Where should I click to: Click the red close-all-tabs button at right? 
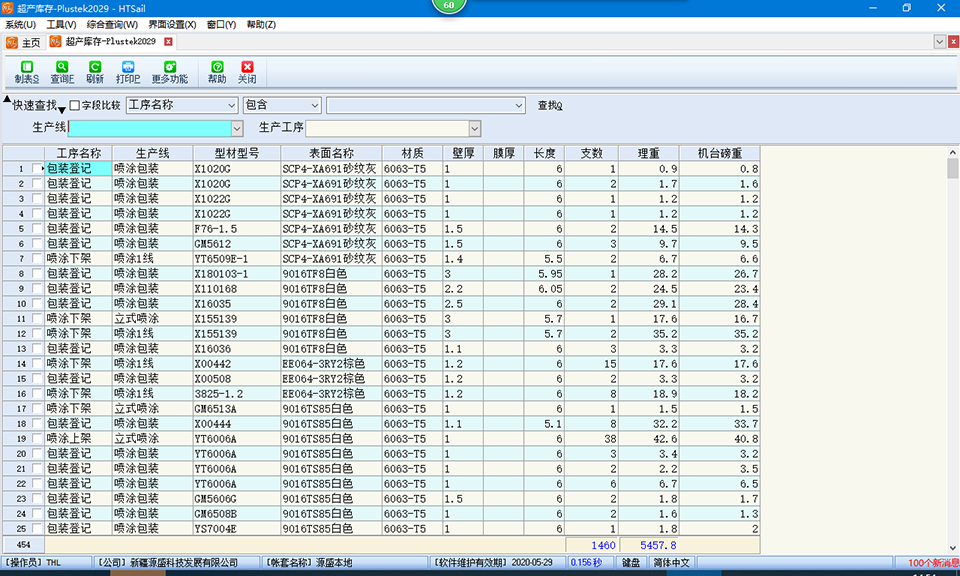[x=953, y=42]
